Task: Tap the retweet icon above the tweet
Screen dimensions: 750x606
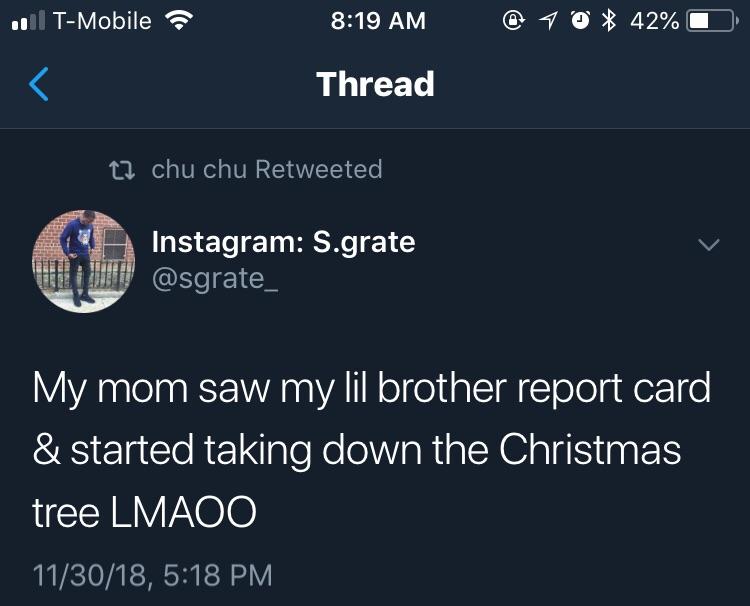Action: click(x=127, y=170)
